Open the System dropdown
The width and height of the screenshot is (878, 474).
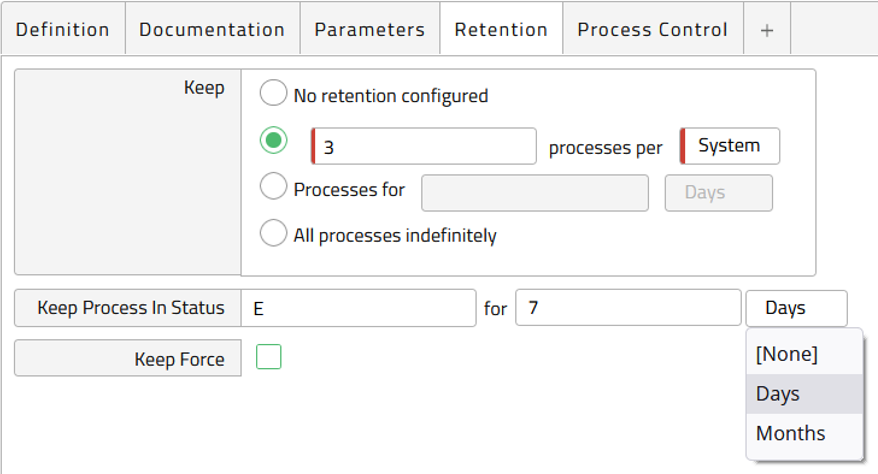(x=730, y=146)
